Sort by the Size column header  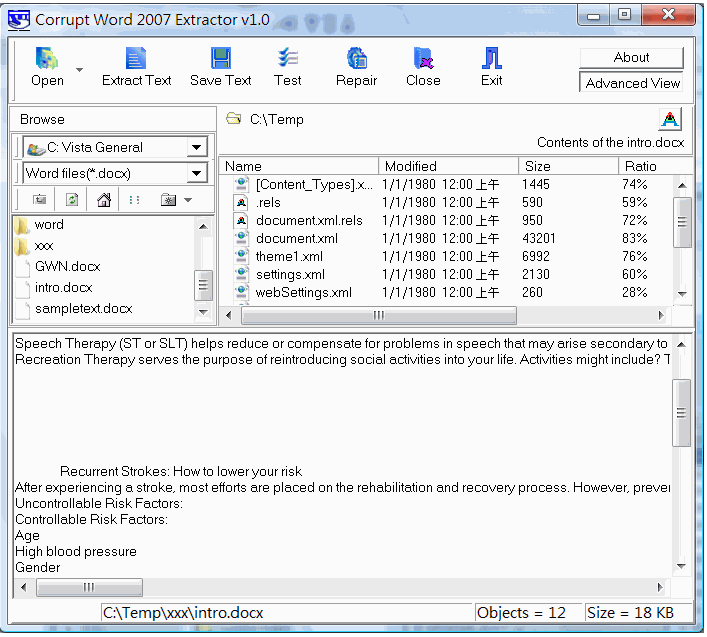tap(568, 166)
